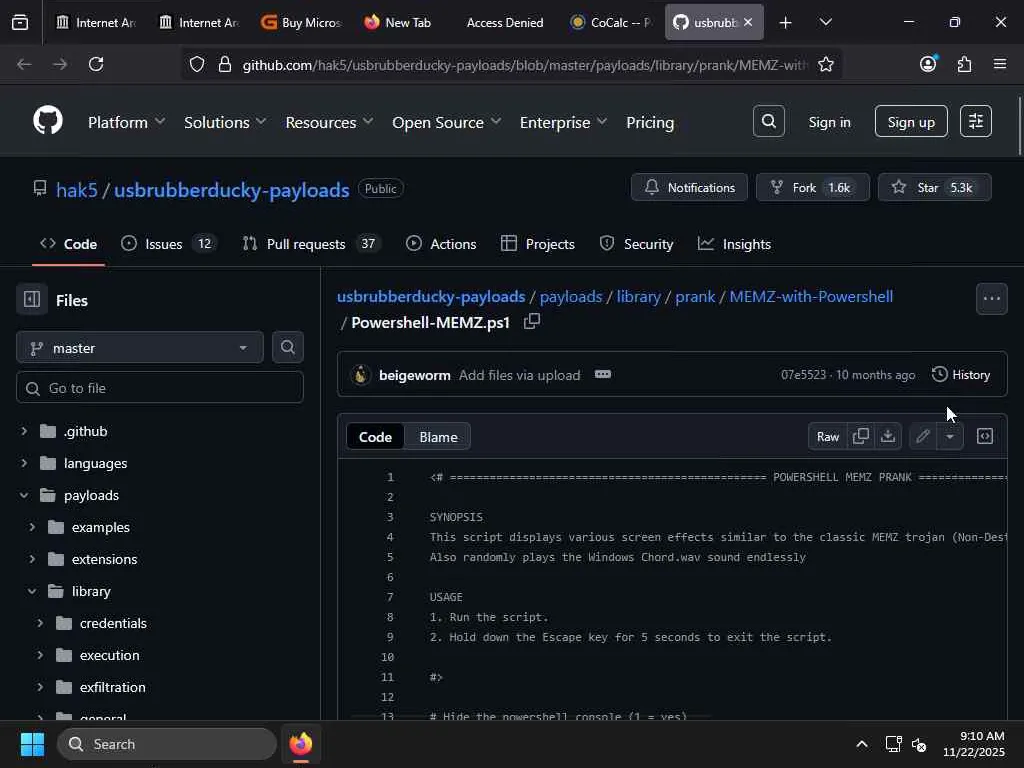
Task: Download raw file icon
Action: tap(888, 436)
